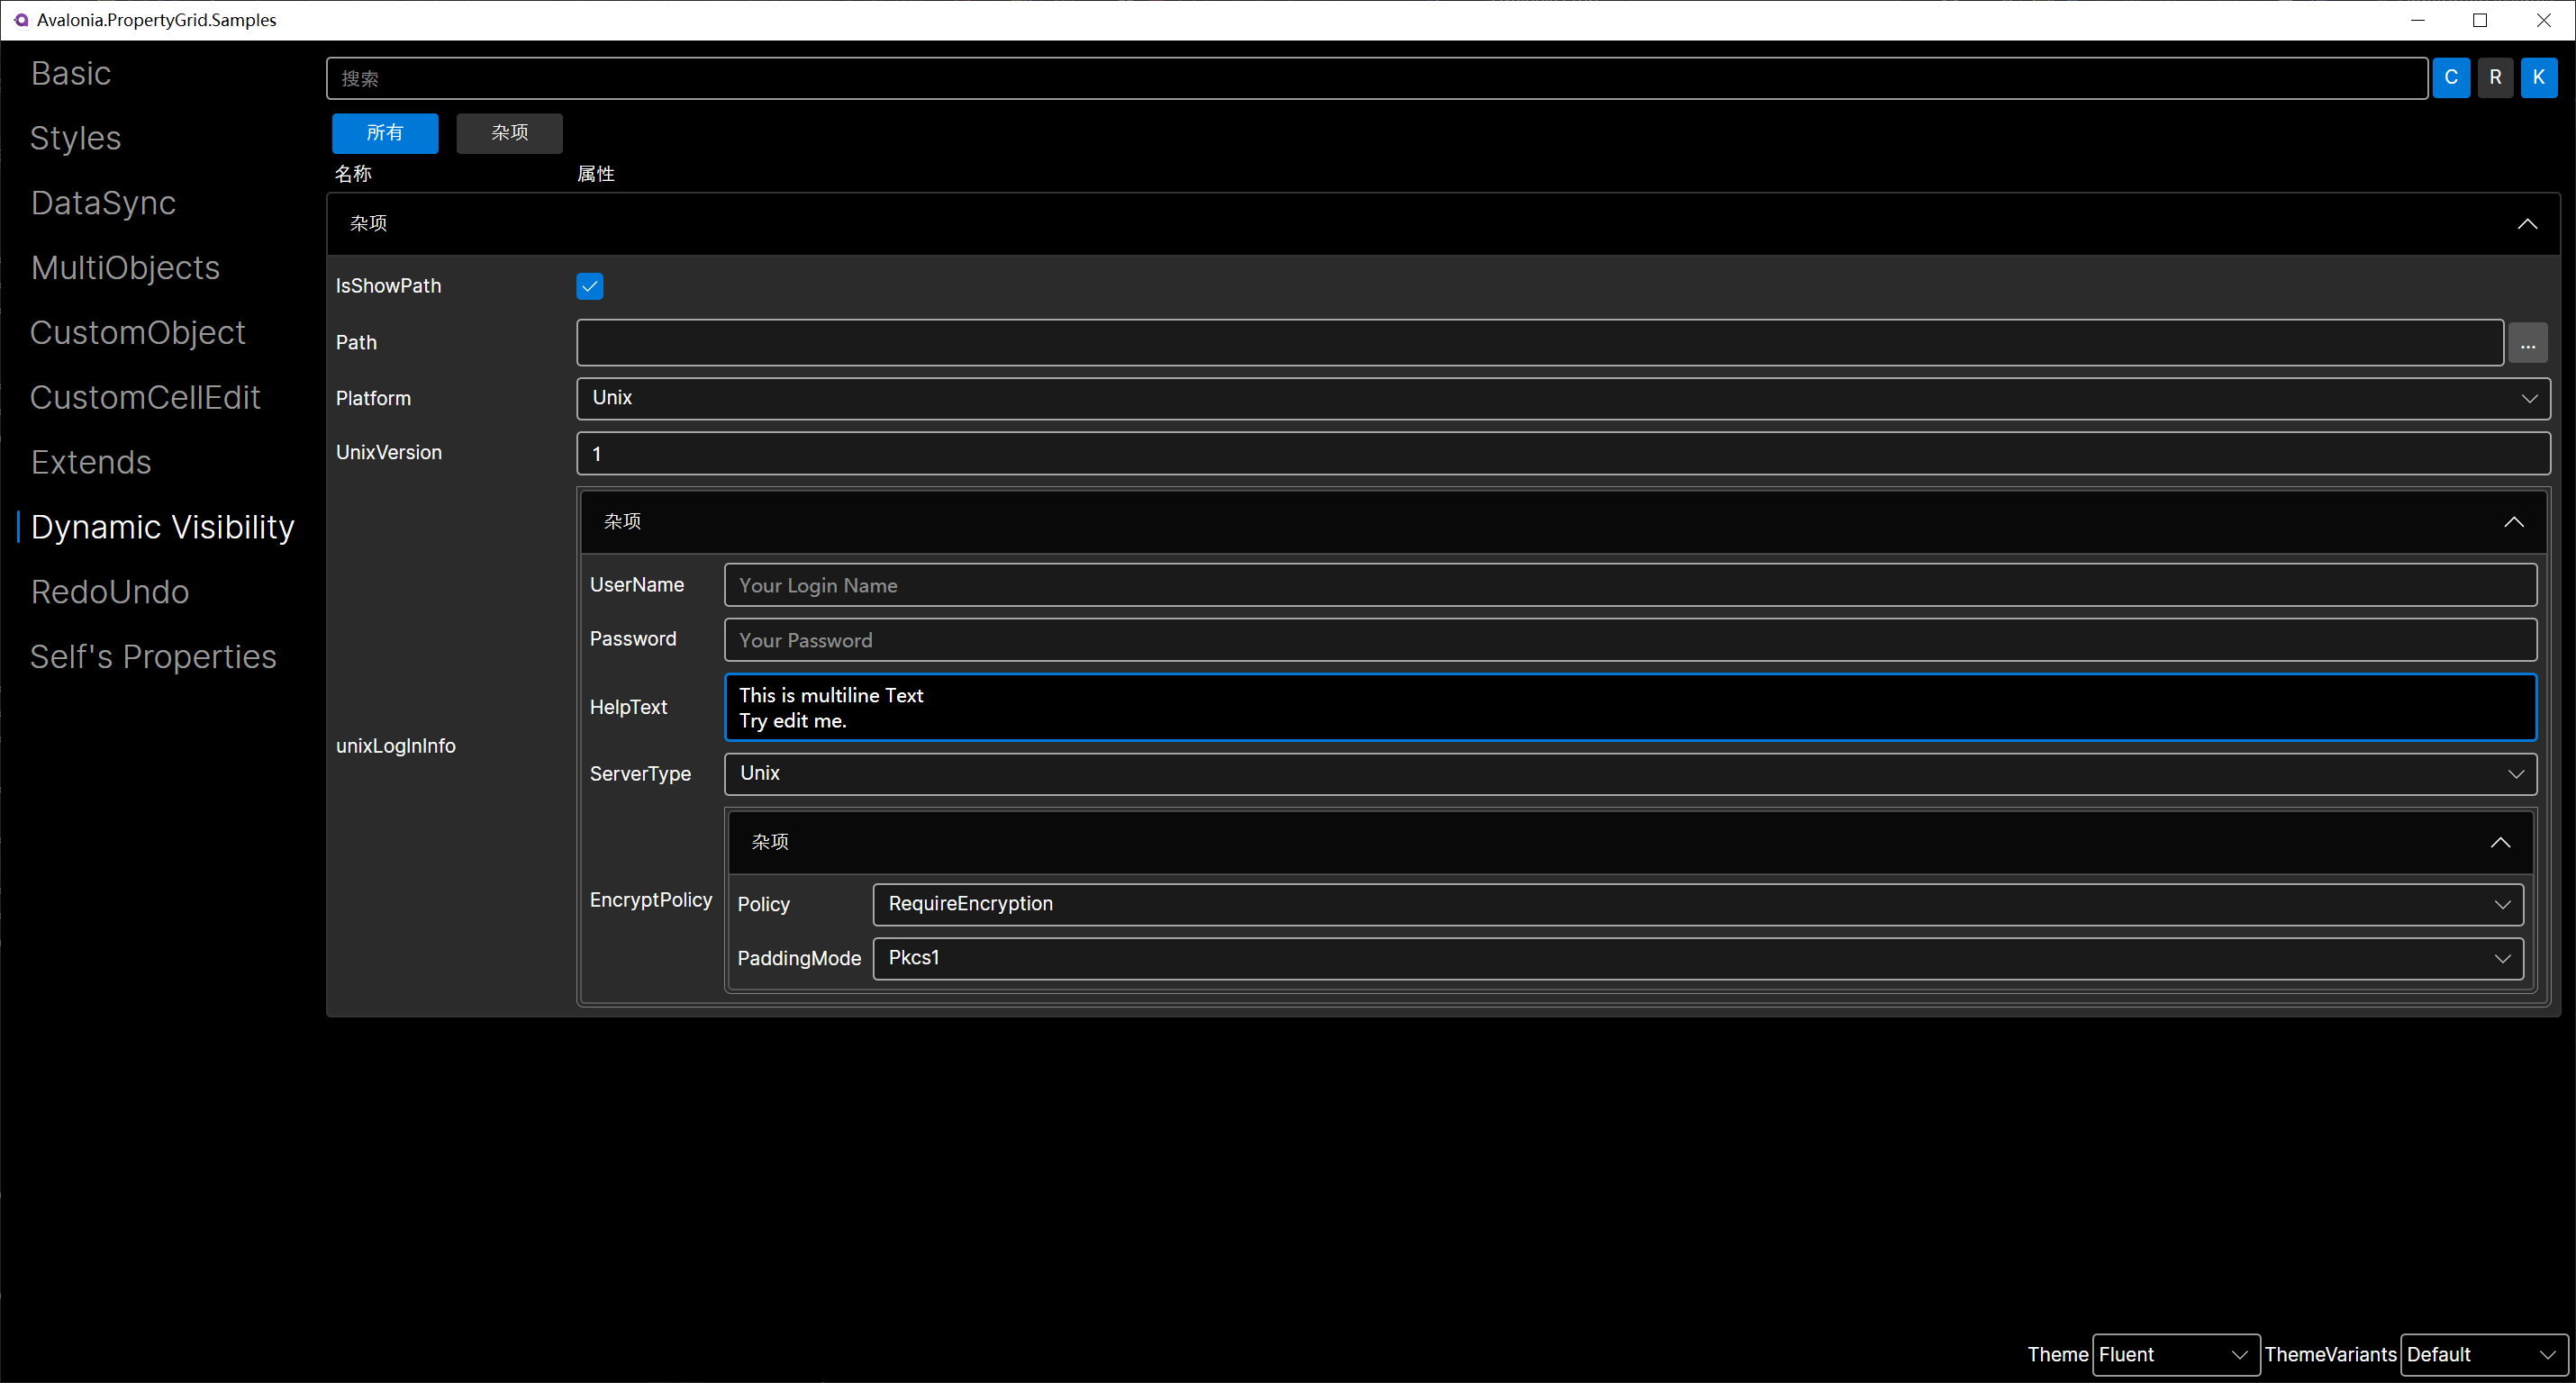Click the blue K toggle button
2576x1383 pixels.
2538,78
